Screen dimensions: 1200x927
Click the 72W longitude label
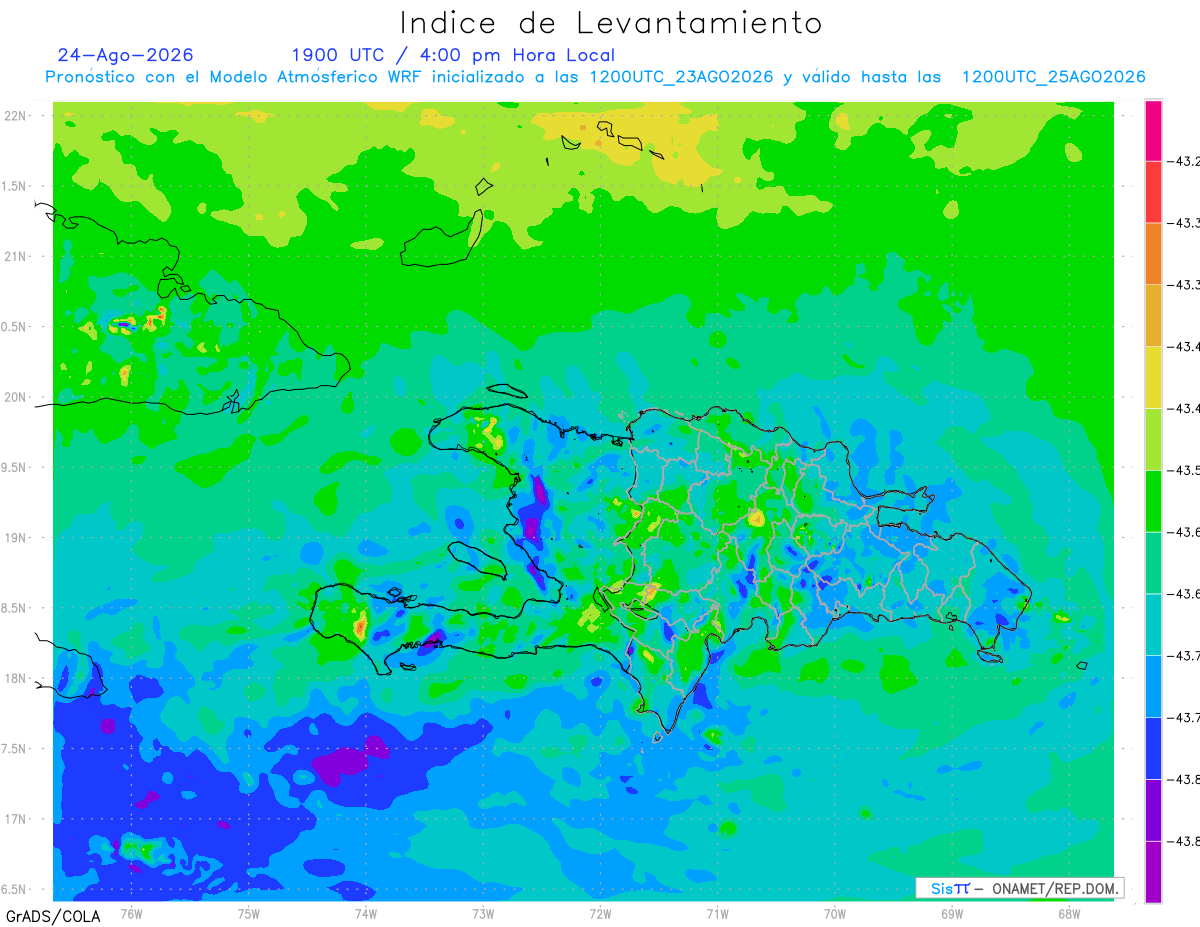[x=600, y=913]
